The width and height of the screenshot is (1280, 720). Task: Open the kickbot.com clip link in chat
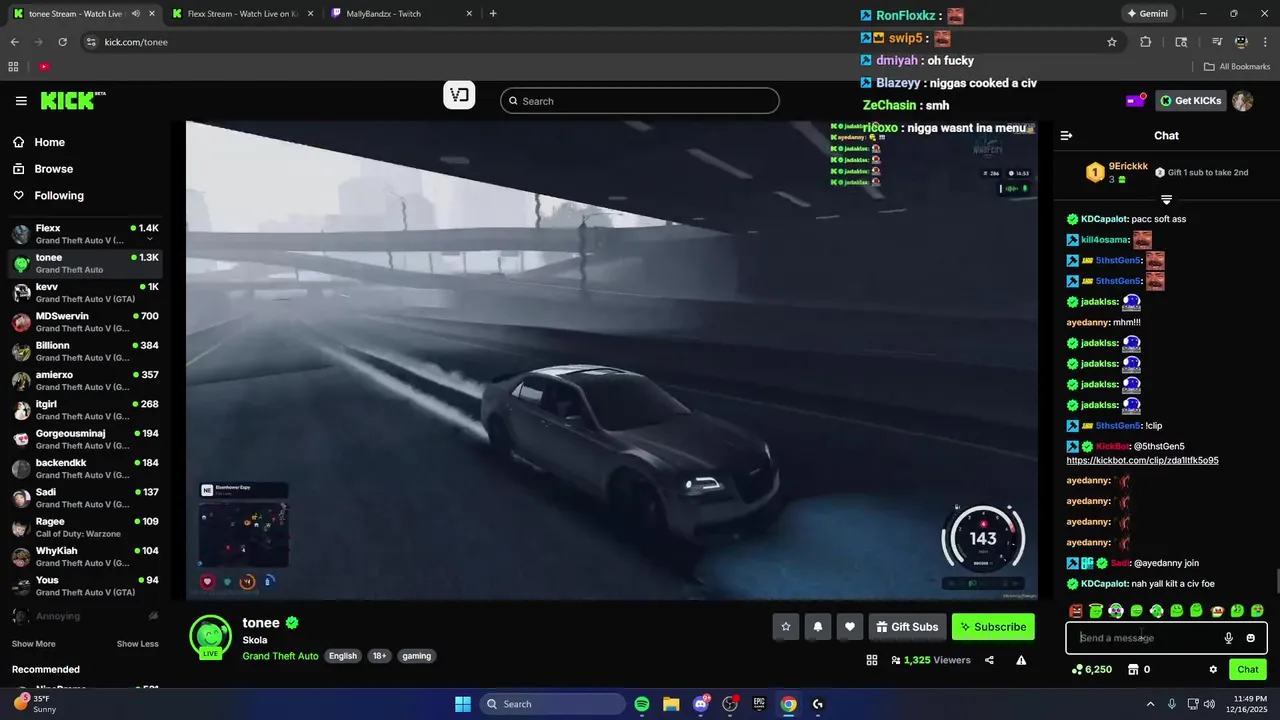tap(1142, 461)
